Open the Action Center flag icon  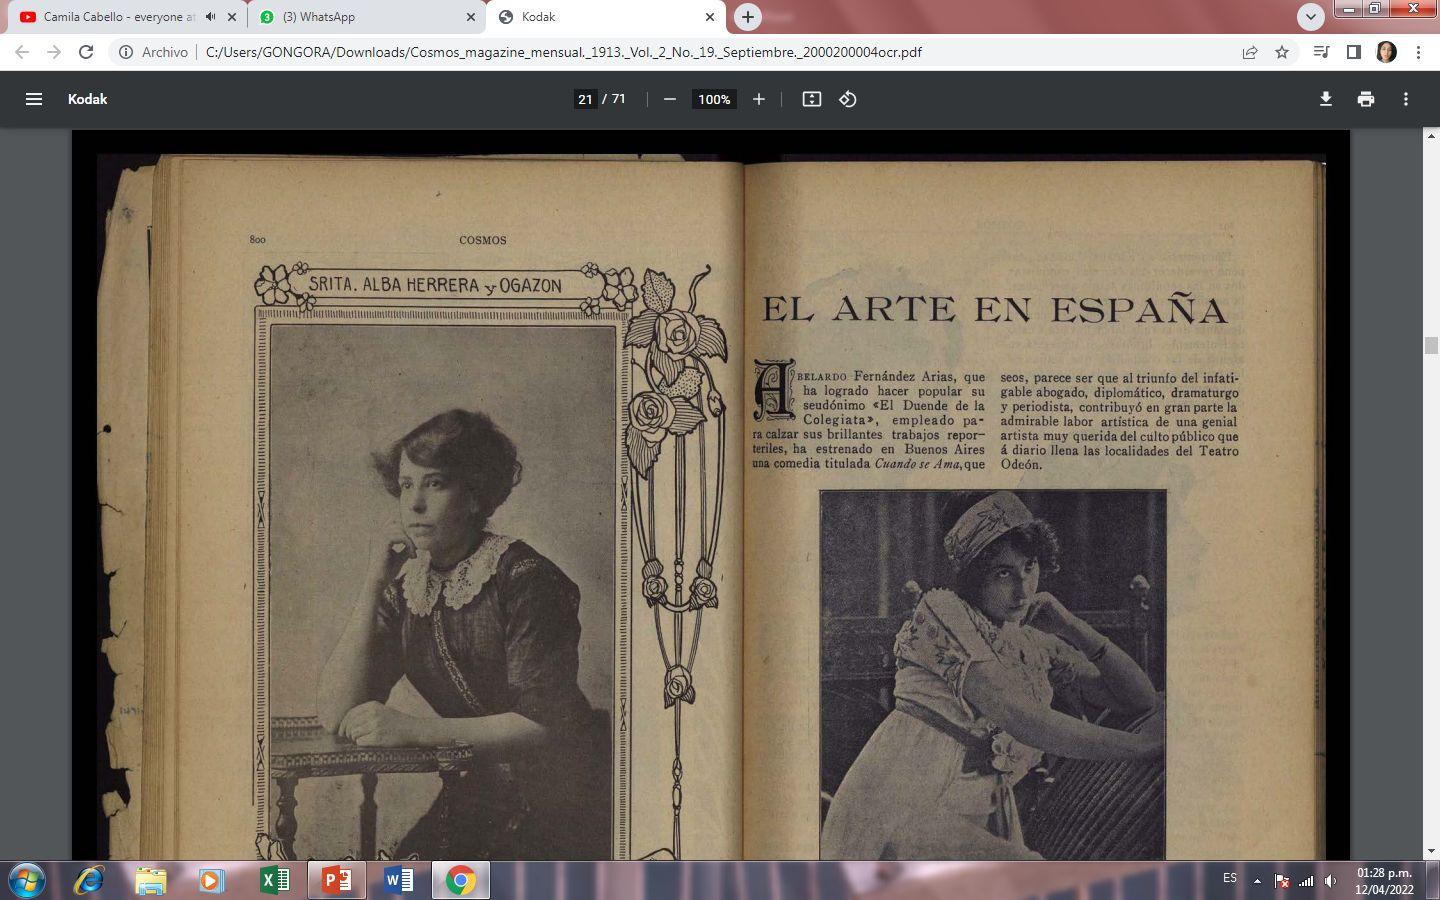1282,881
